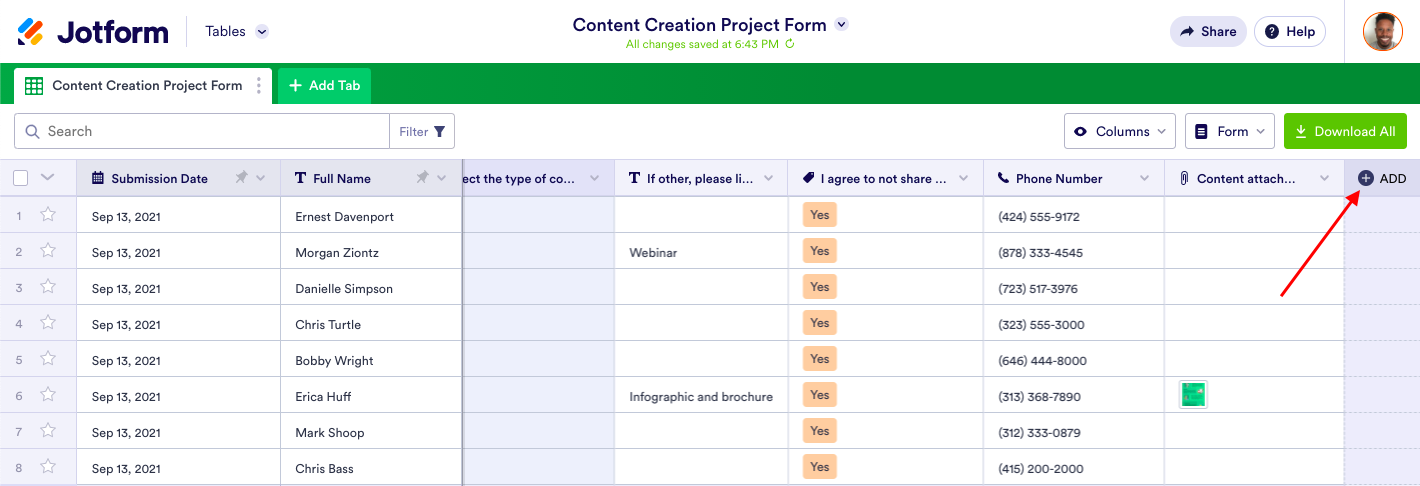Toggle the select-all rows checkbox
This screenshot has height=486, width=1420.
coord(21,178)
